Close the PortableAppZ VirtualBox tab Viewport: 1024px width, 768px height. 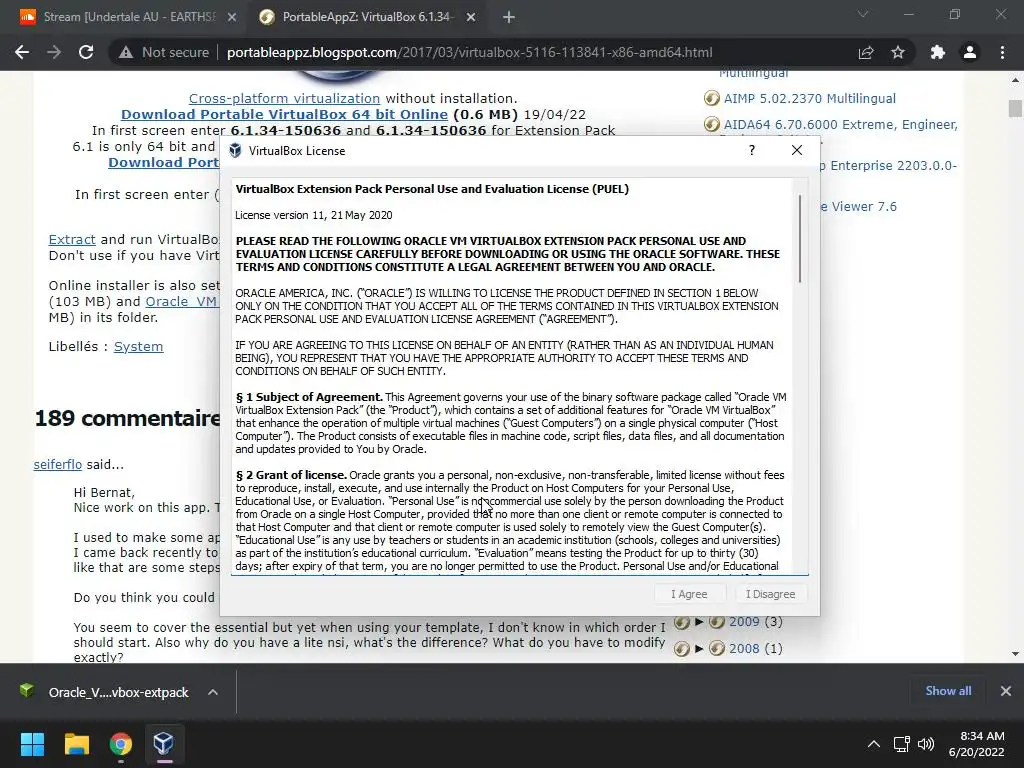click(x=471, y=17)
